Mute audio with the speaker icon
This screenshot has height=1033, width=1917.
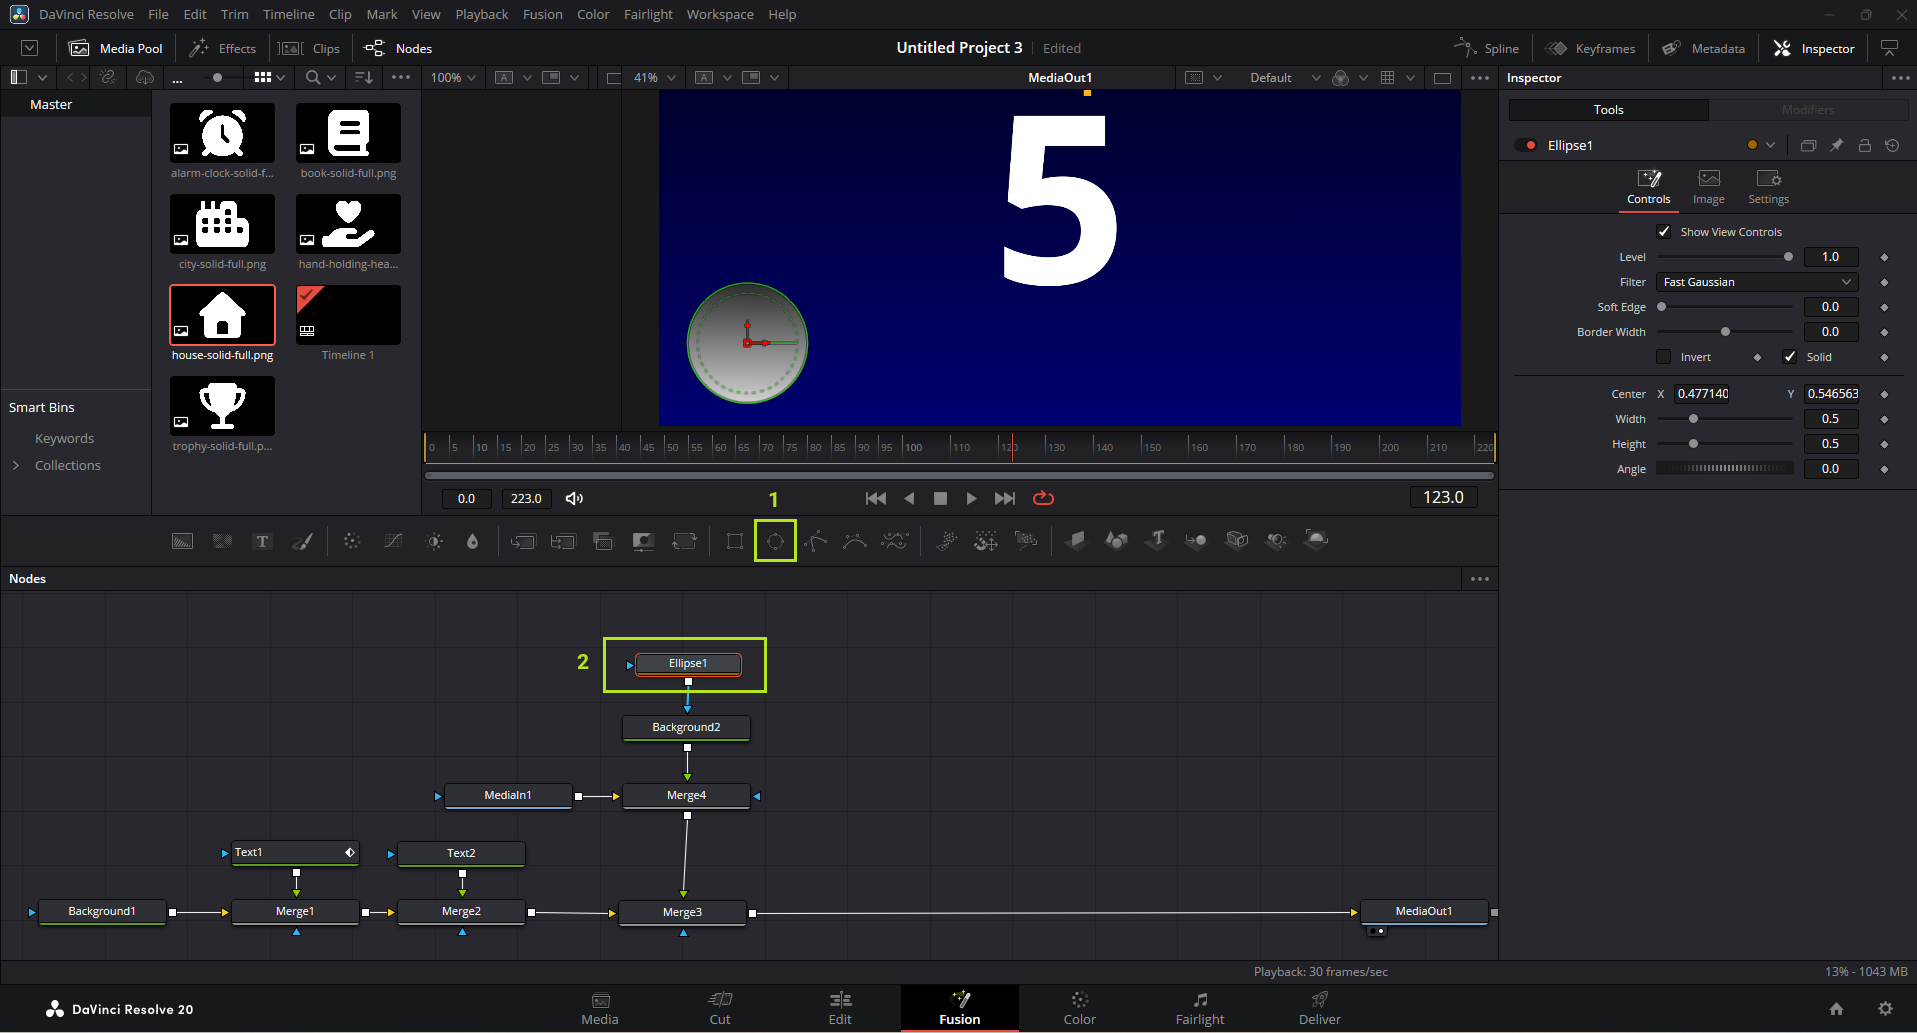[x=574, y=498]
